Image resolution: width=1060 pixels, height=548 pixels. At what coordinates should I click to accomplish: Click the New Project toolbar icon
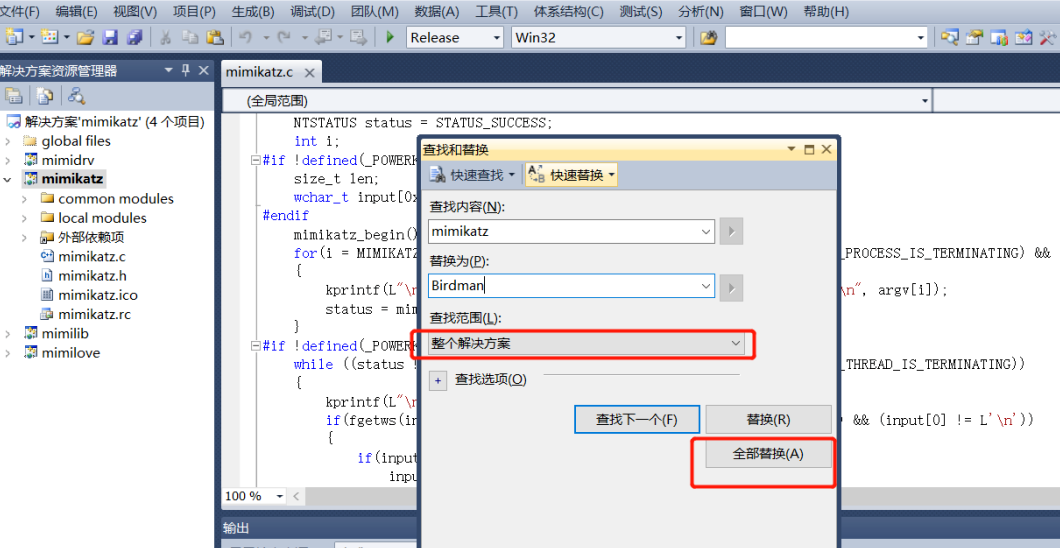pyautogui.click(x=14, y=37)
